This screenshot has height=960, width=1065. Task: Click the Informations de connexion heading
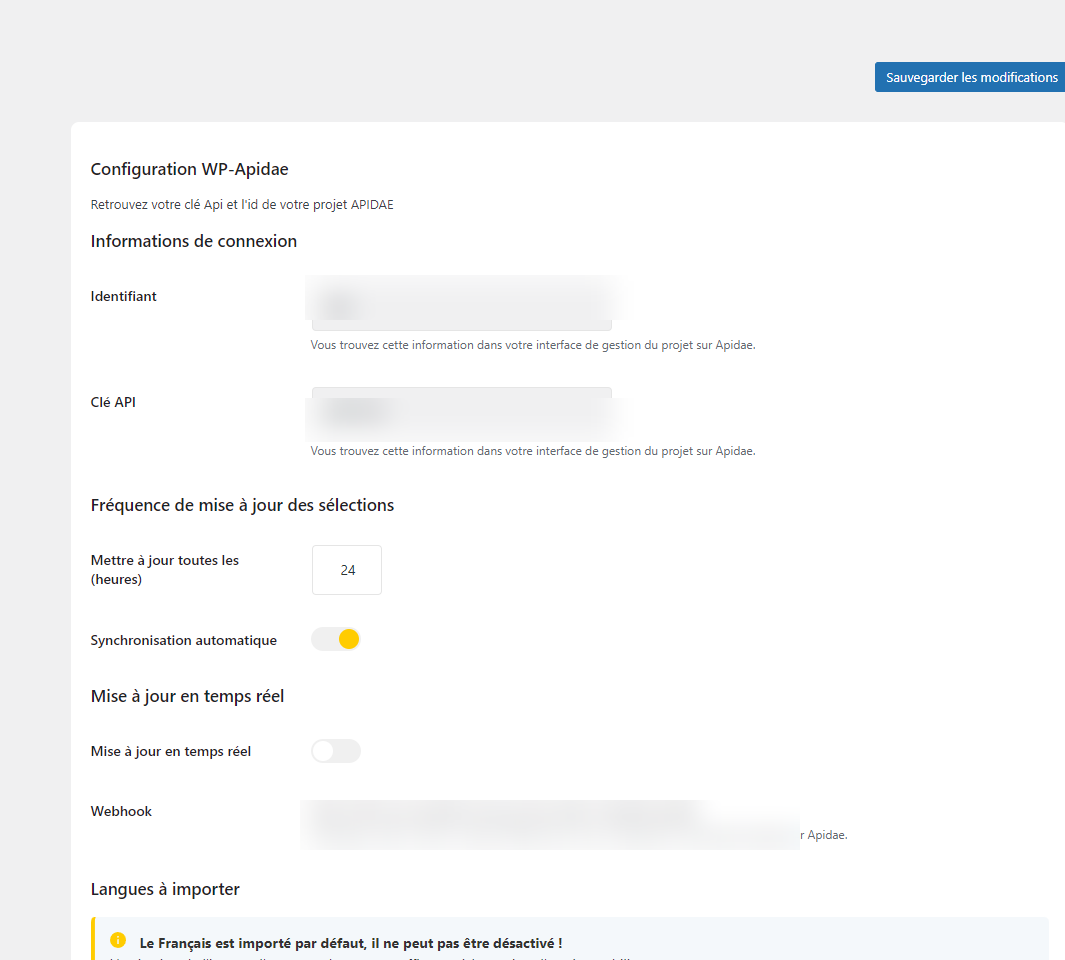click(193, 241)
